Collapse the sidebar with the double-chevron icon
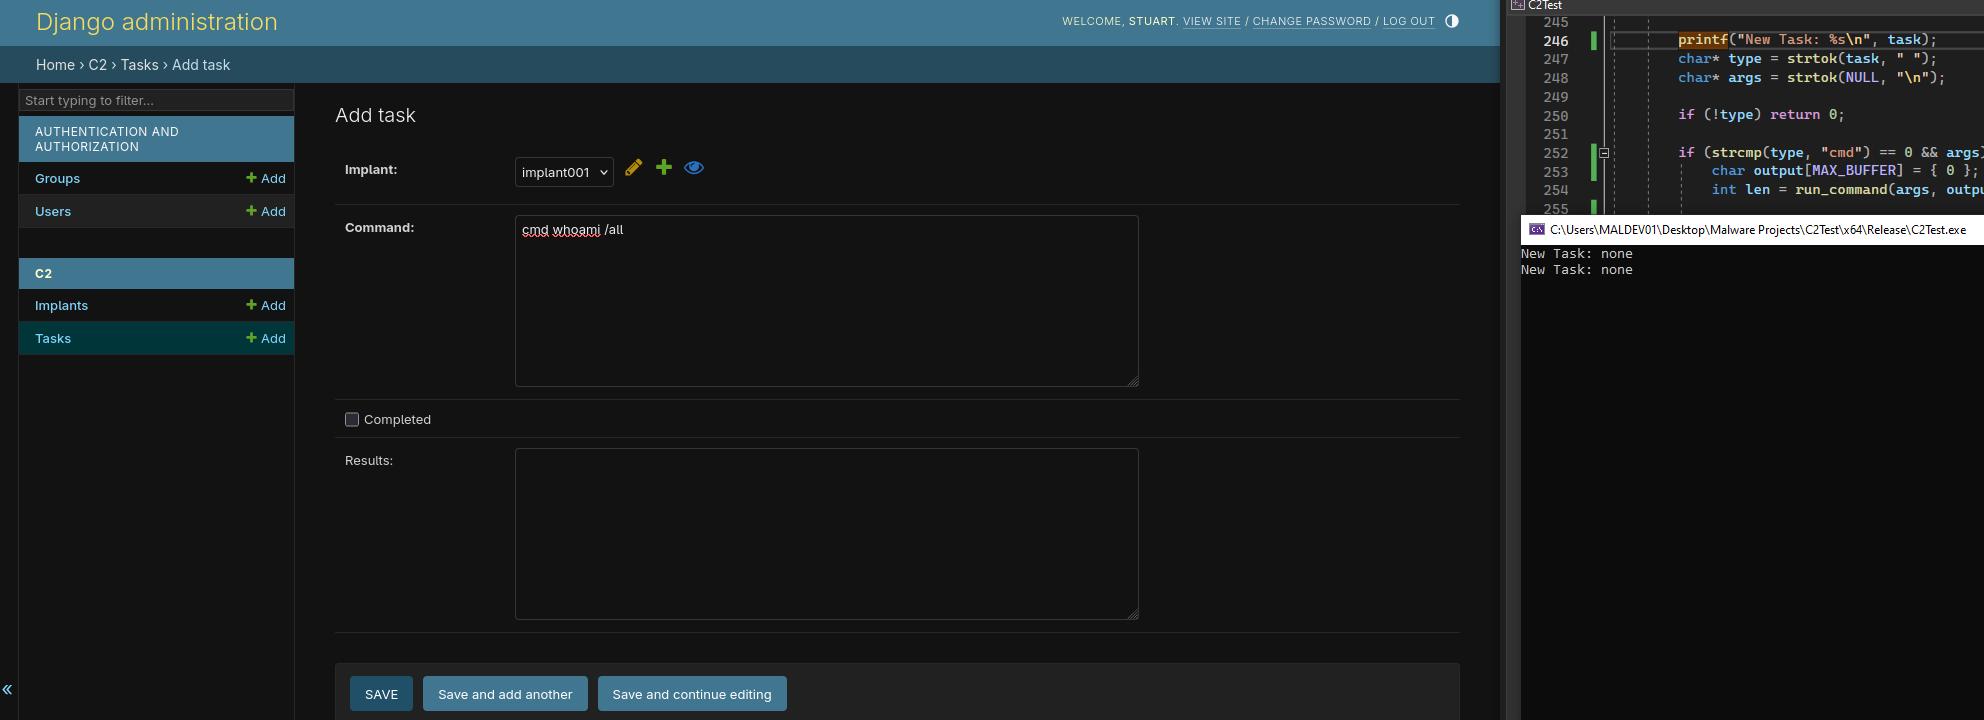 [x=7, y=689]
